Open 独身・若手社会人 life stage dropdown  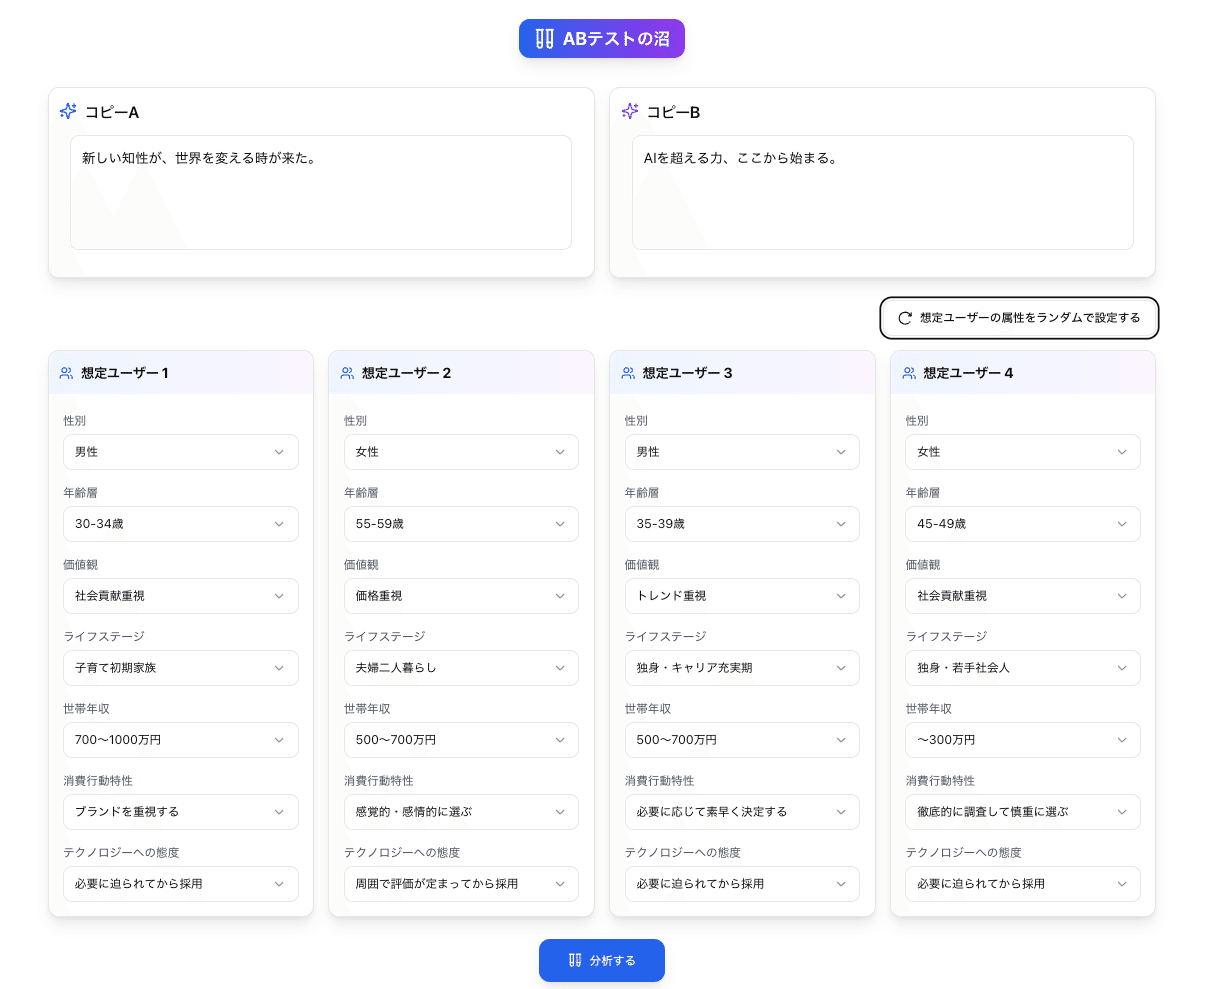(x=1022, y=668)
